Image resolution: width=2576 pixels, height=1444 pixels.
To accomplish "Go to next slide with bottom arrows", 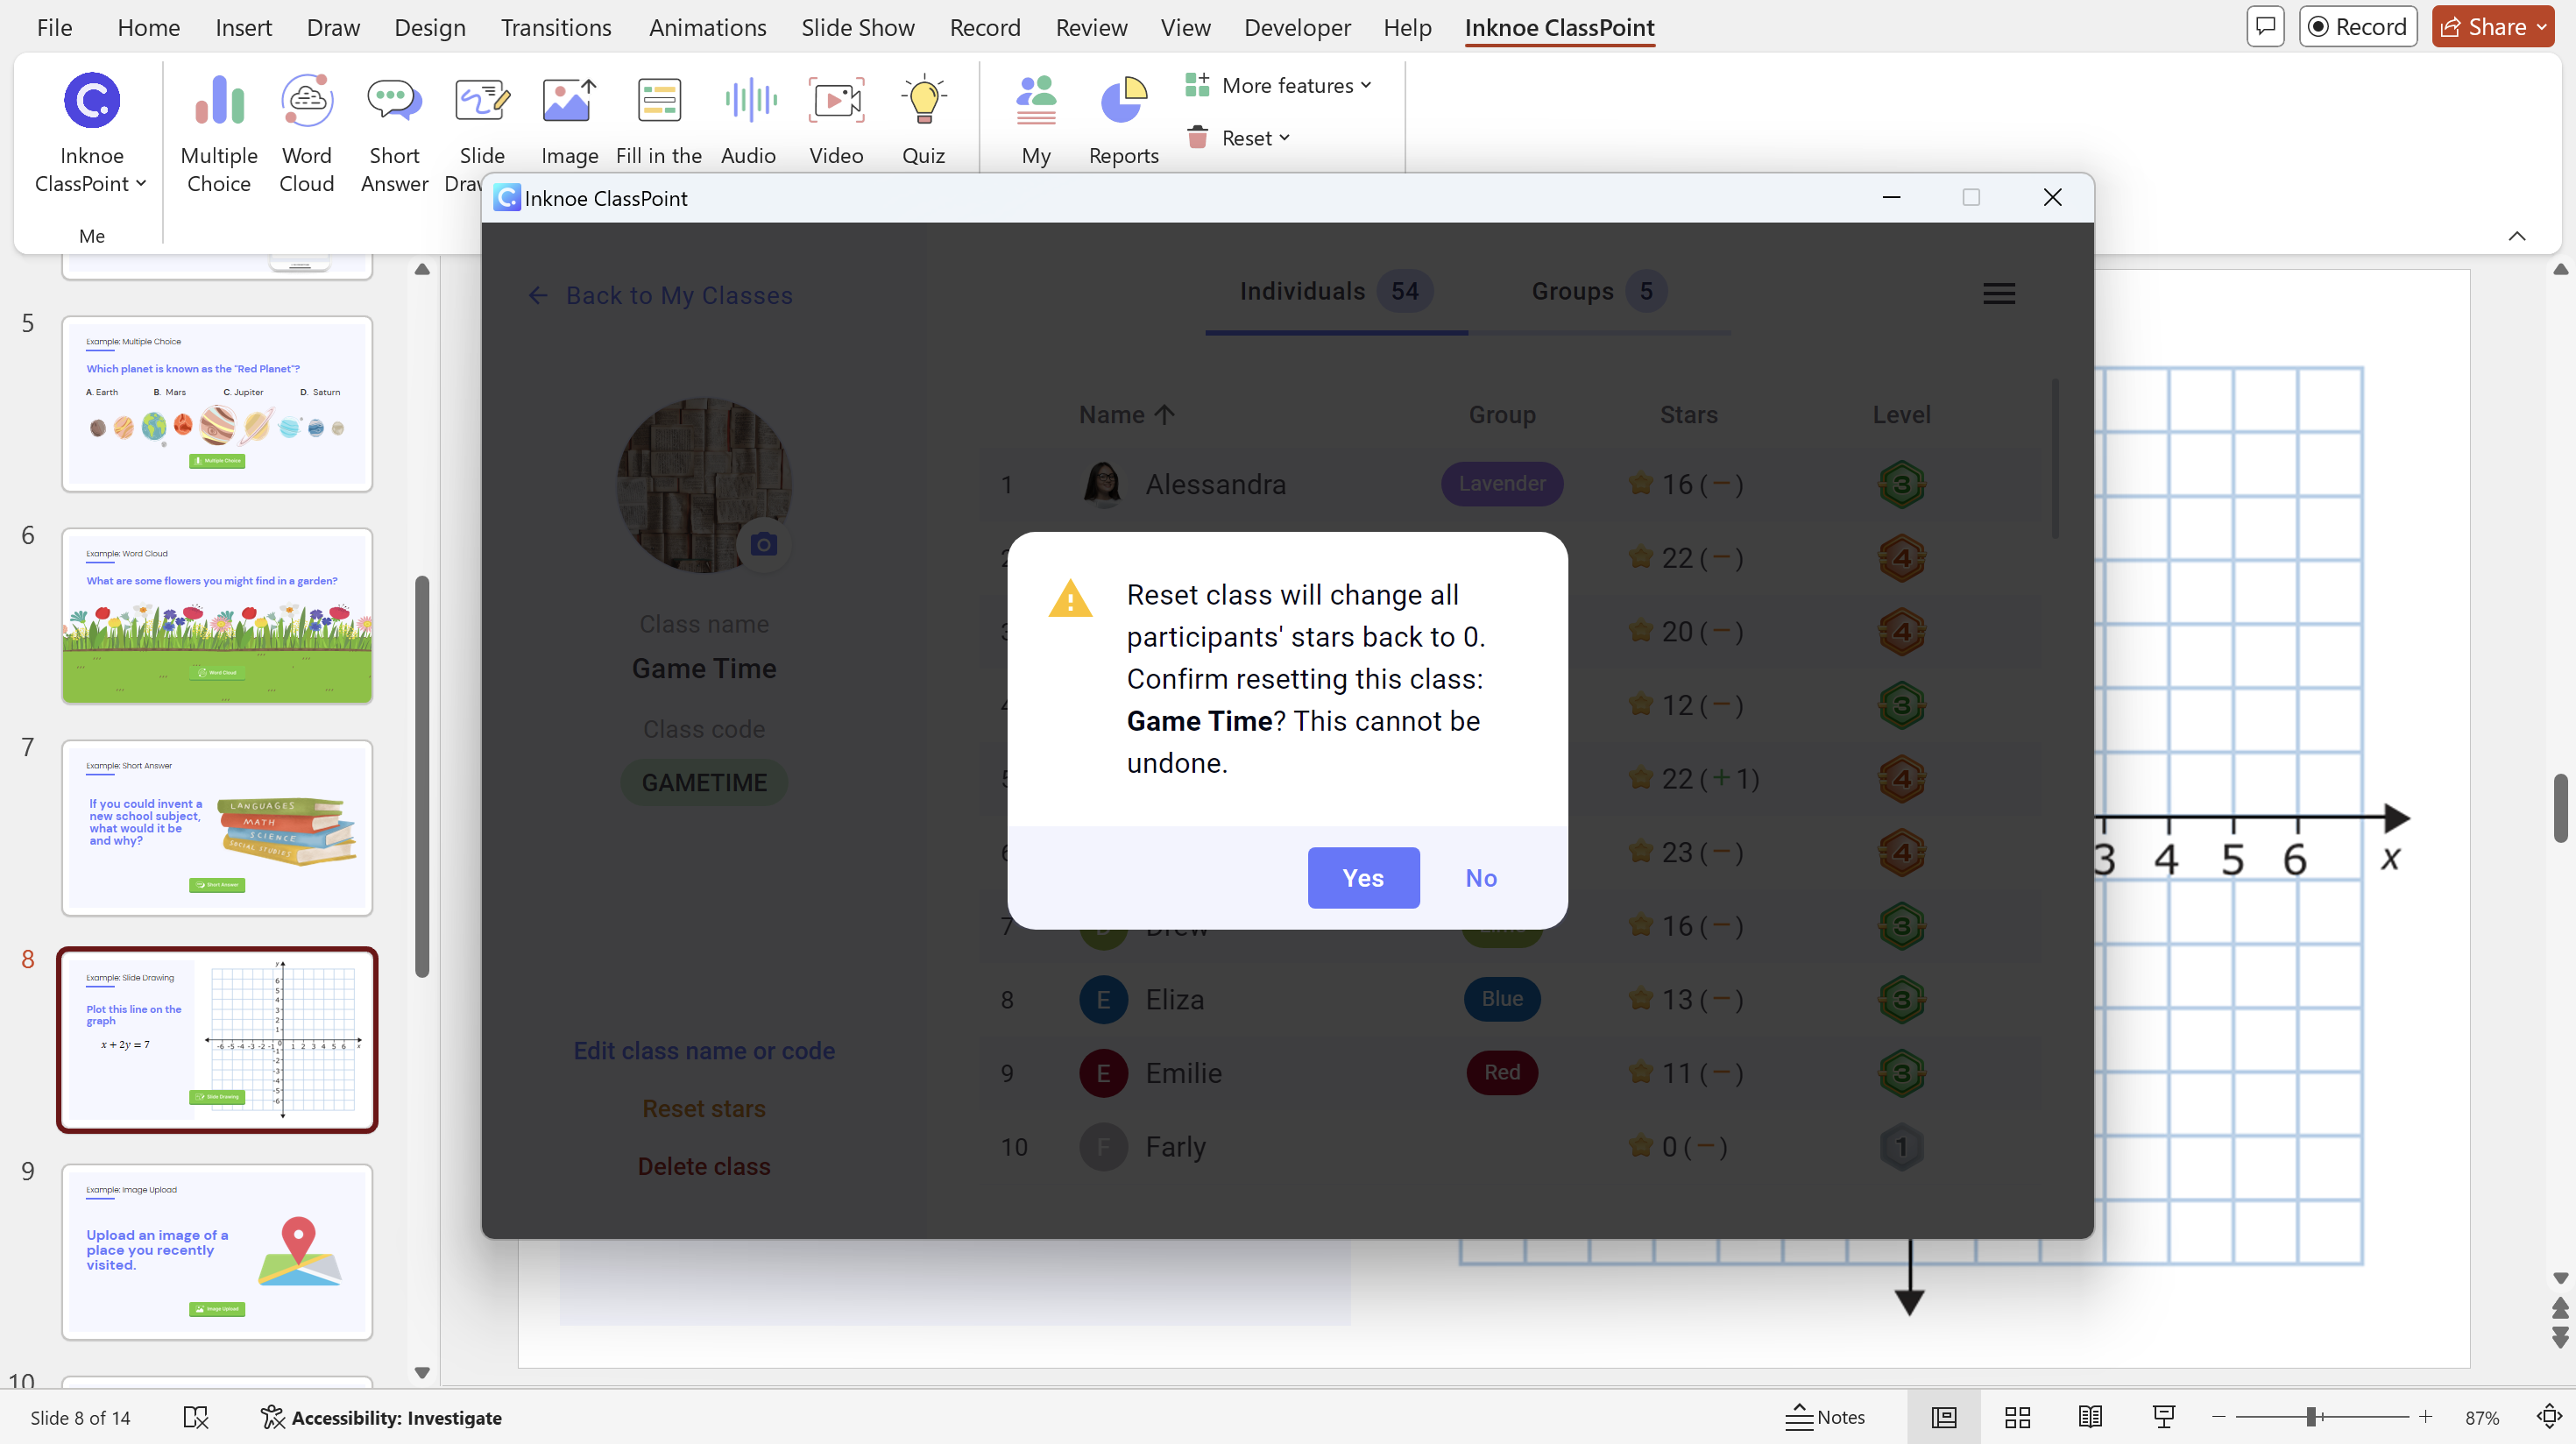I will (x=2560, y=1338).
